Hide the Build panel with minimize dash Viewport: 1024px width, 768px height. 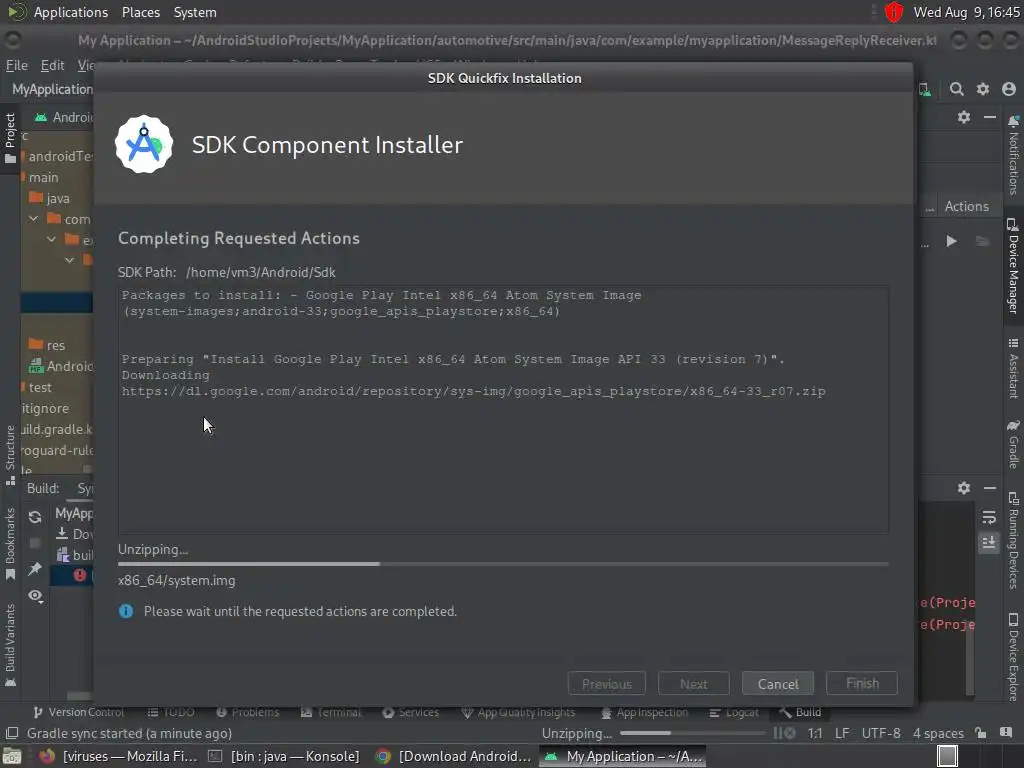[x=990, y=488]
